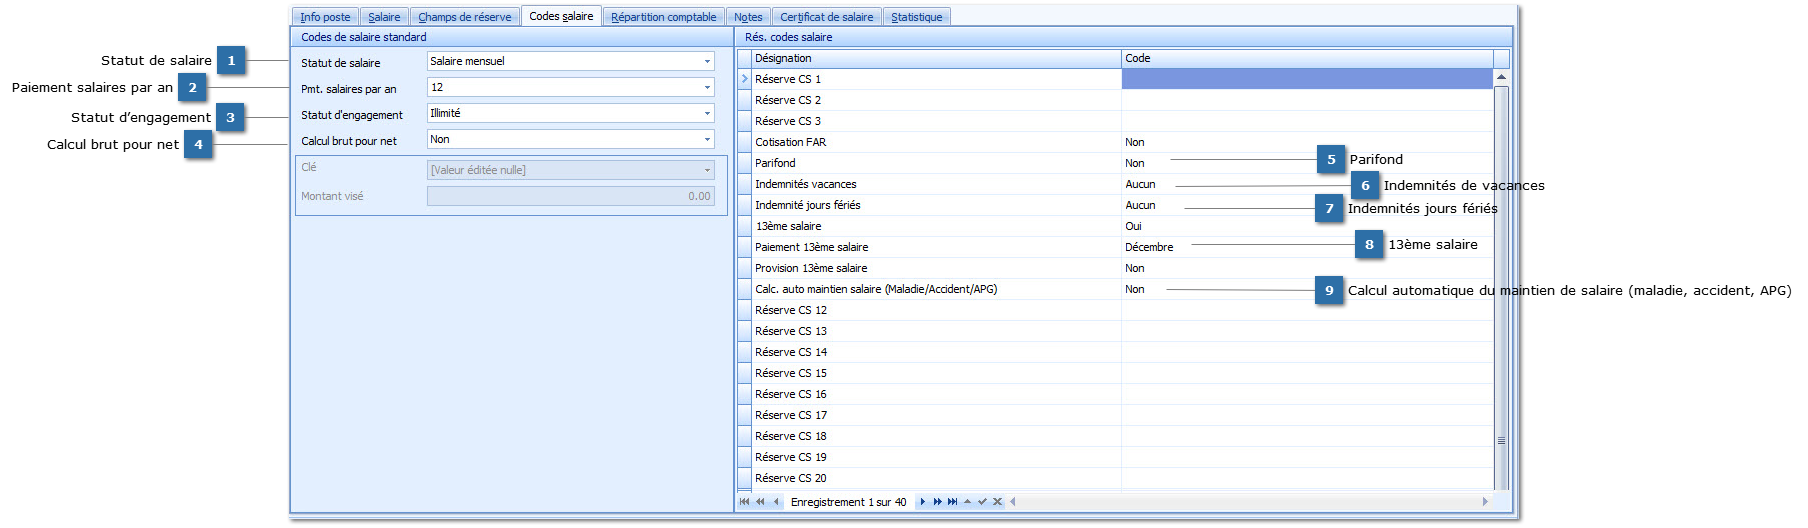Switch to the Info poste tab
Screen dimensions: 1808x528
325,17
